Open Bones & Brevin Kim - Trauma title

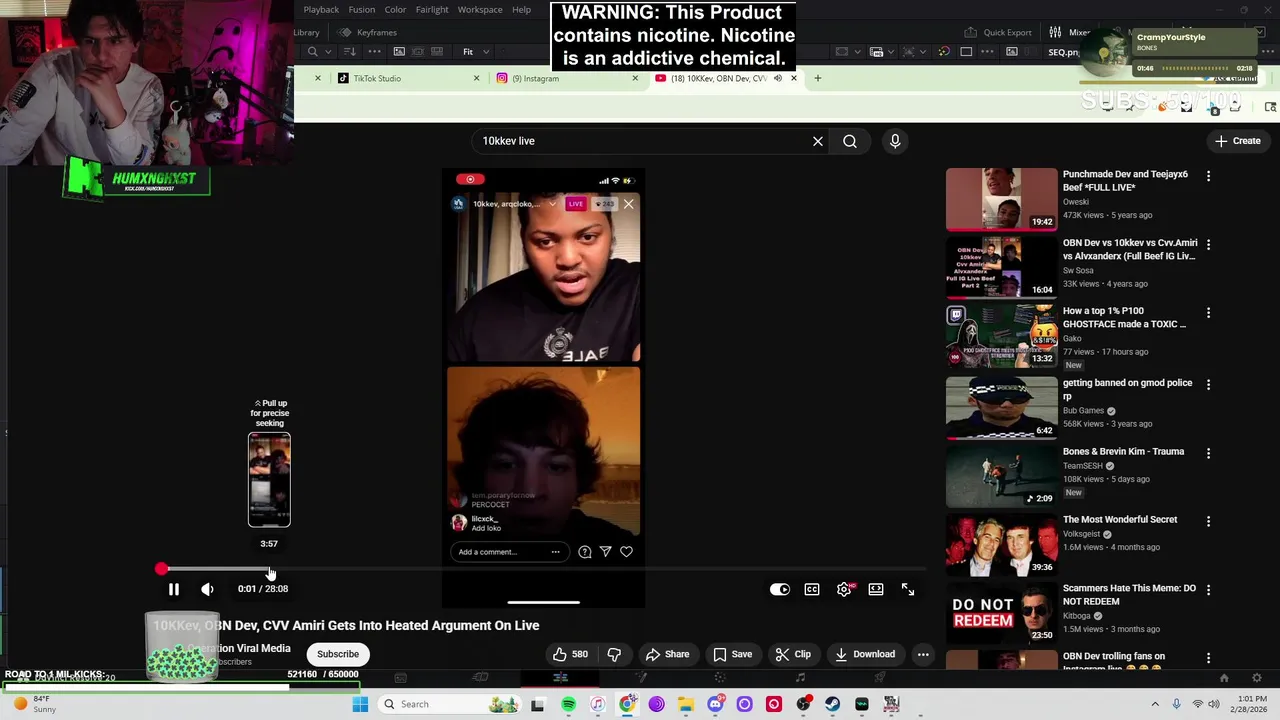(1123, 451)
